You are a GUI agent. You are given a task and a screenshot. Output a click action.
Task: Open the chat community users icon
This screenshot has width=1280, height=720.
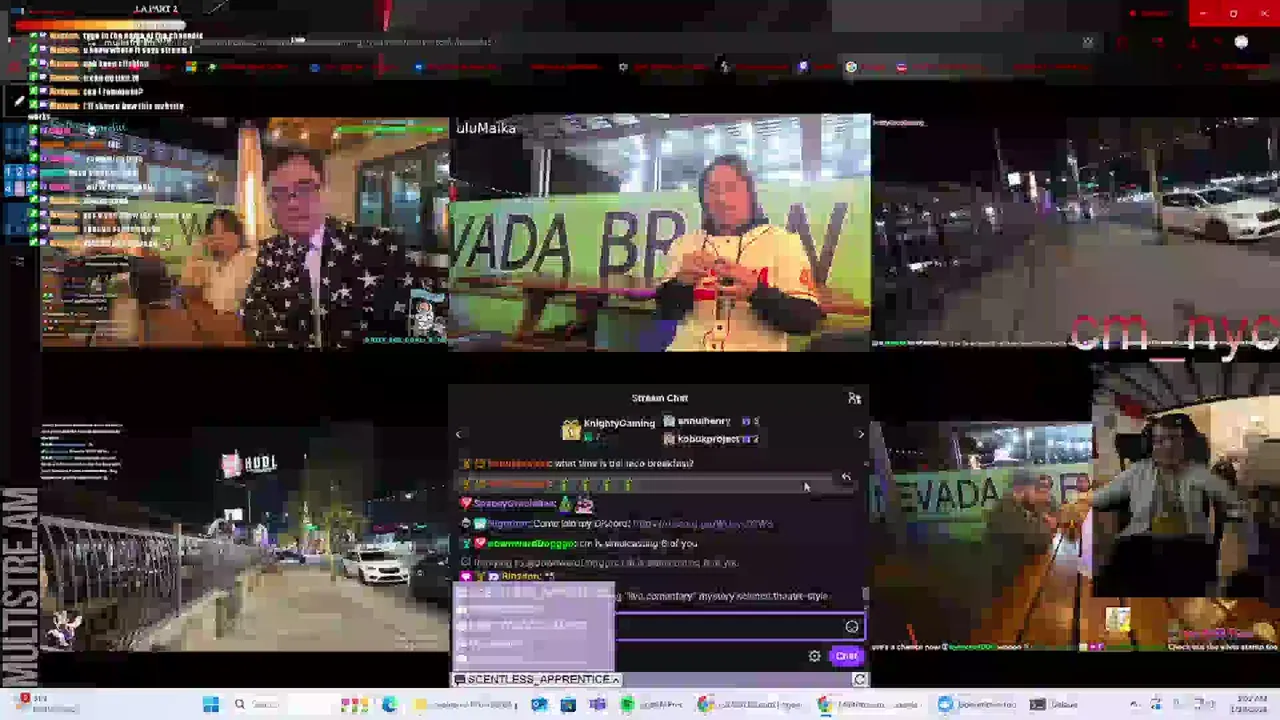point(854,398)
